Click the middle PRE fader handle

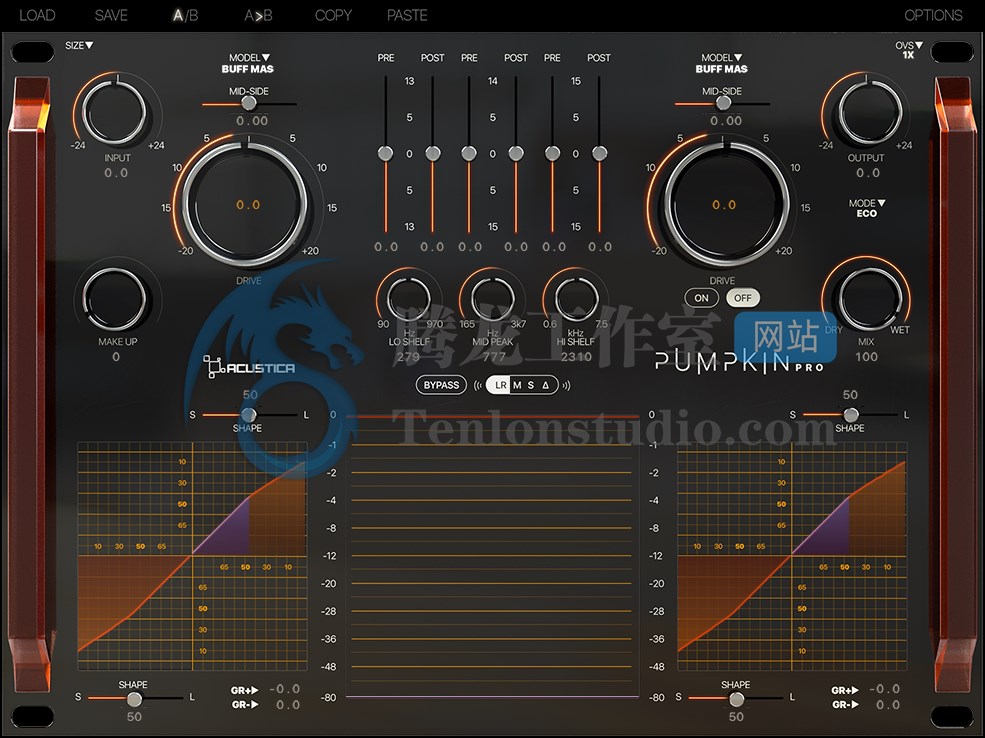click(469, 153)
